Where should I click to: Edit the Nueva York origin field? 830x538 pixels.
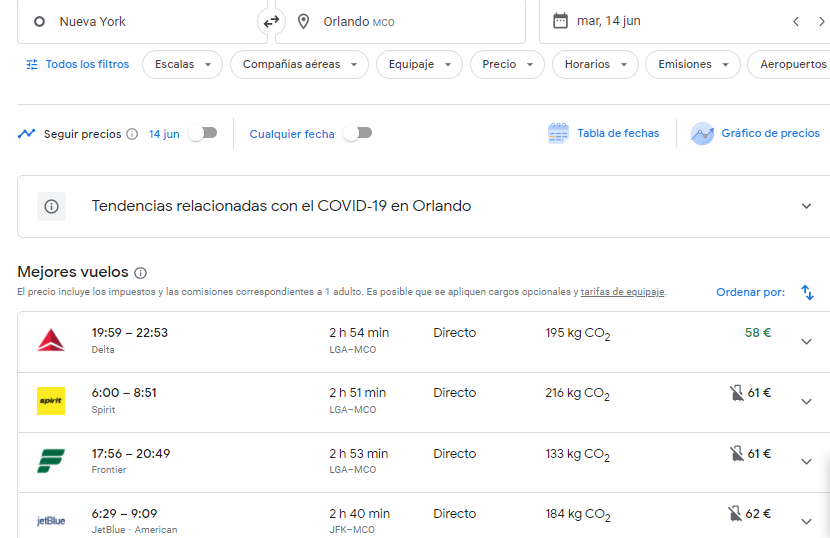point(142,22)
